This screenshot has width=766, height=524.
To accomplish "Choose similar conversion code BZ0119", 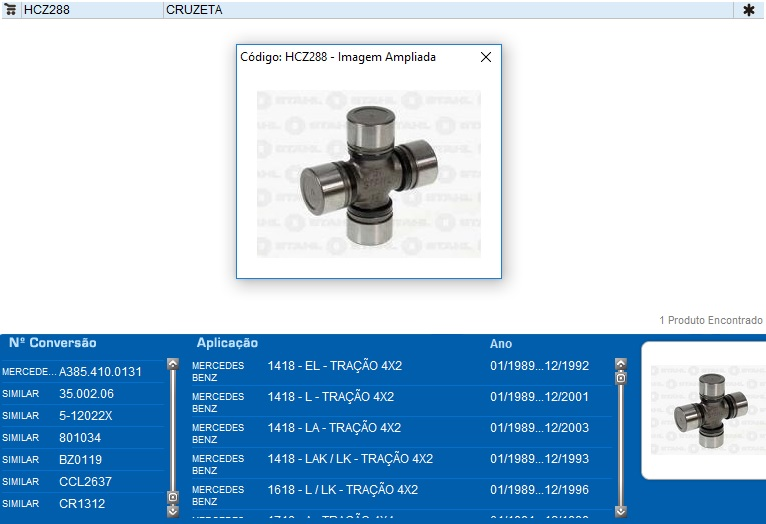I will 80,460.
